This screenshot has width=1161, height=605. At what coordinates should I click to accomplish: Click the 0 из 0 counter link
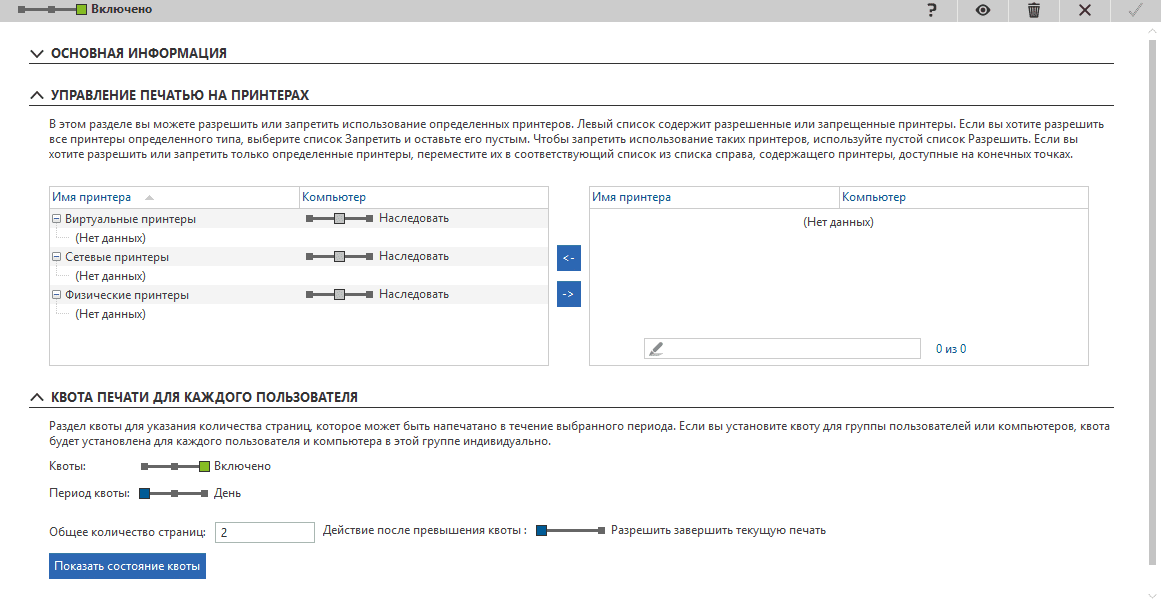pos(951,349)
